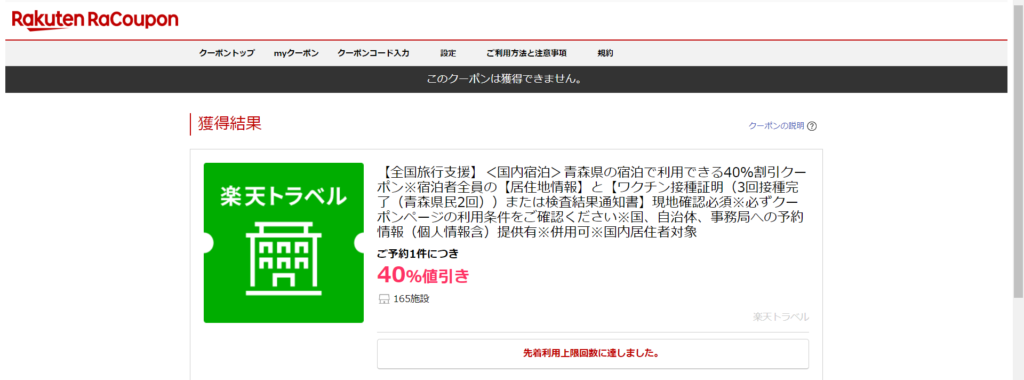Open クーポンコード入力 in the navigation
This screenshot has height=380, width=1024.
click(x=373, y=54)
